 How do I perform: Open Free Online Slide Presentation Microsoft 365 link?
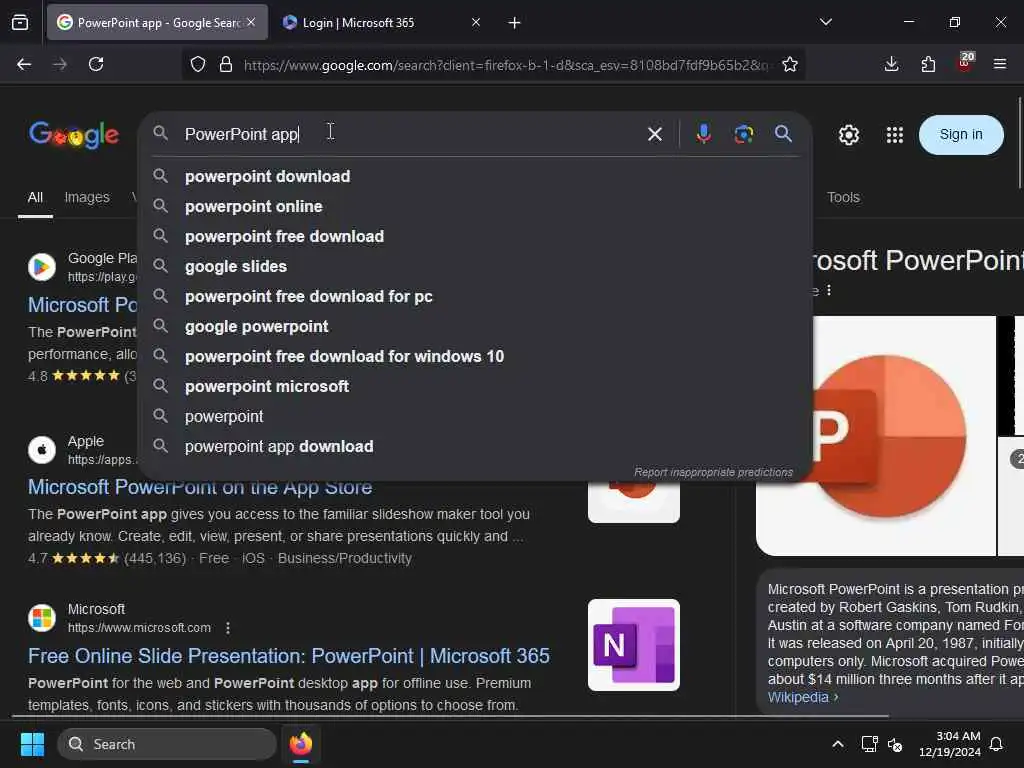[289, 656]
